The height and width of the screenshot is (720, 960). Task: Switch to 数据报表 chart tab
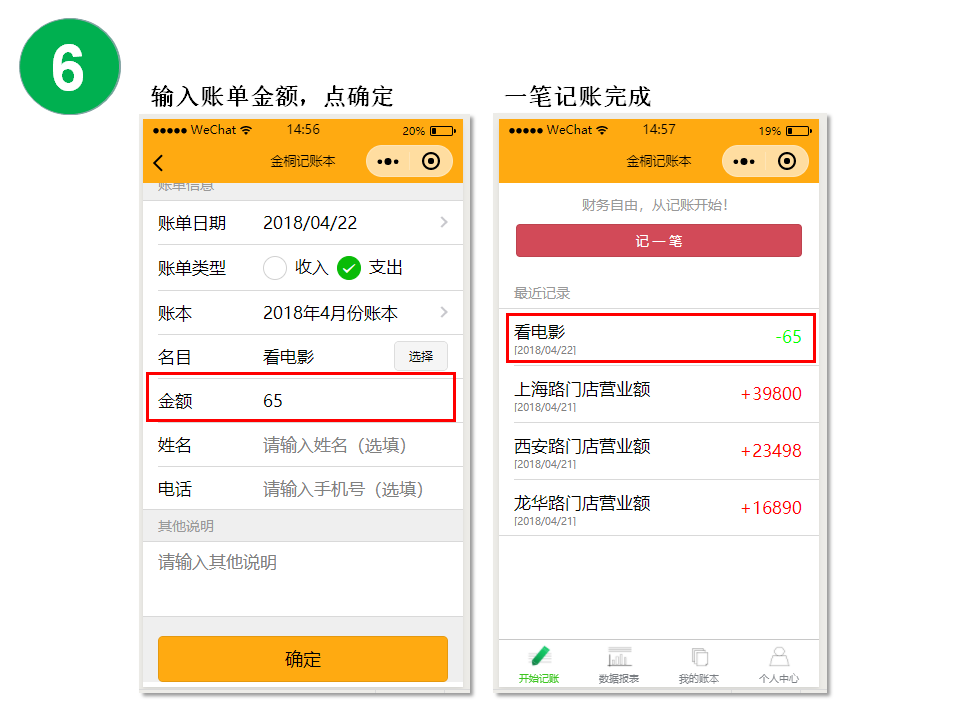619,665
